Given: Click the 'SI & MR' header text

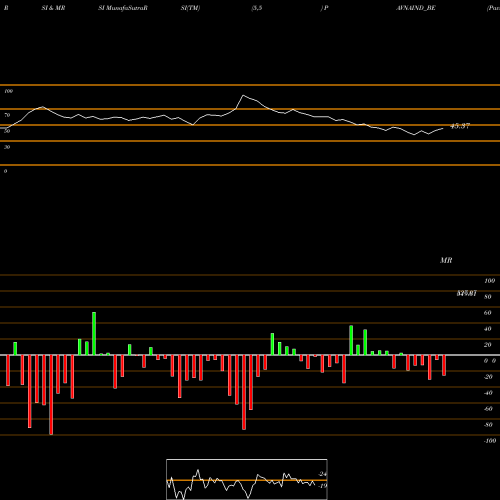Looking at the screenshot, I should 53,8.
